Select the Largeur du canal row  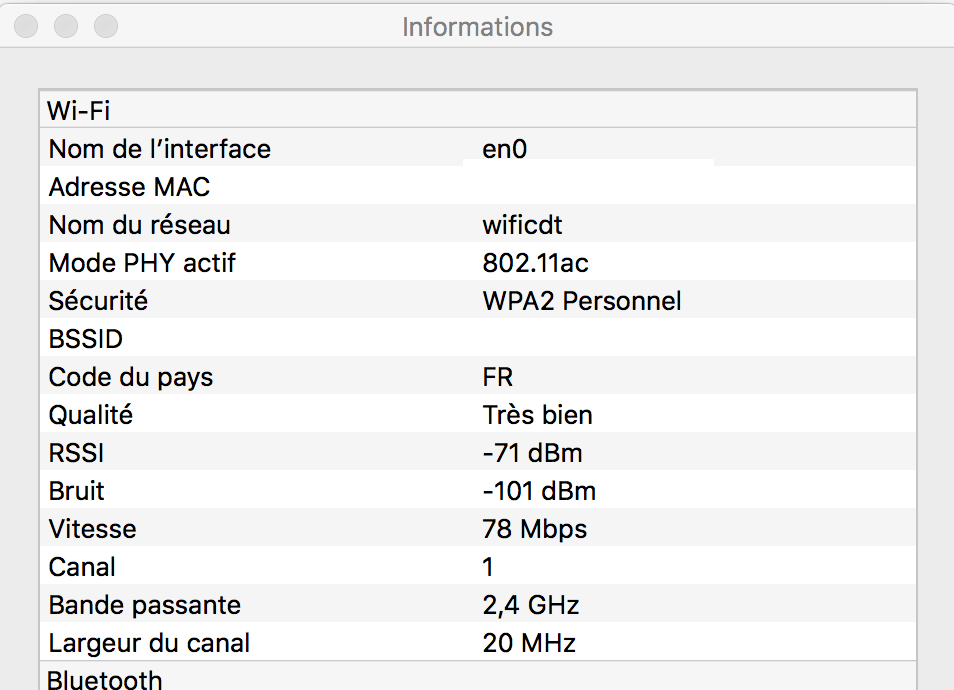point(478,643)
